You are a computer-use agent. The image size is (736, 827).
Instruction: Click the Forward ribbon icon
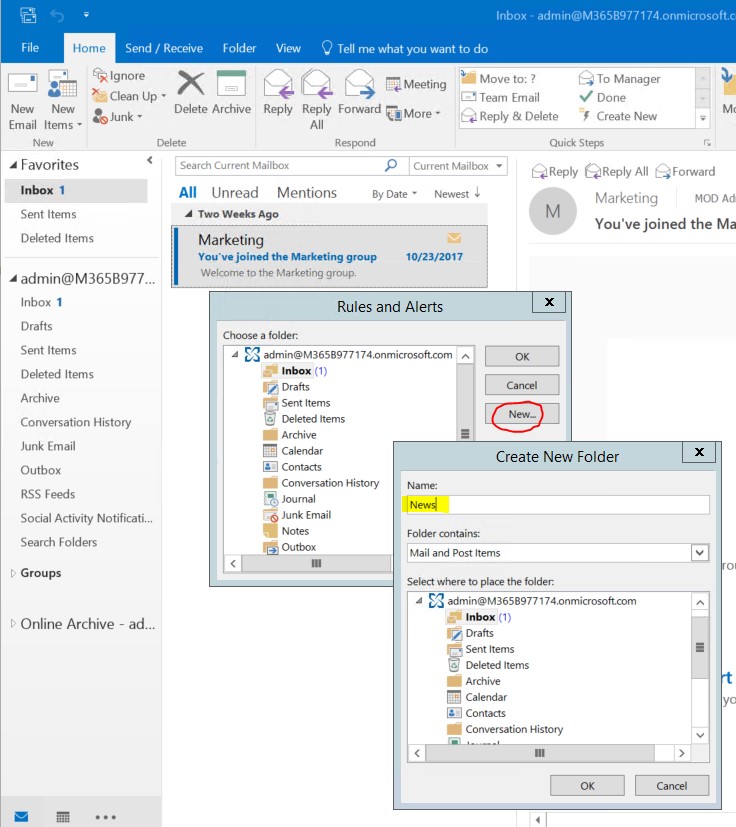pyautogui.click(x=359, y=84)
